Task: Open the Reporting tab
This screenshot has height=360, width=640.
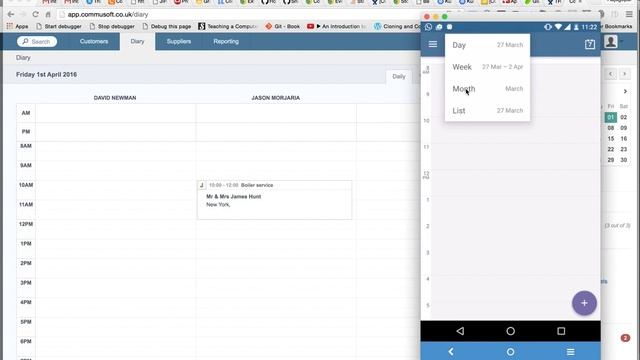Action: [226, 41]
